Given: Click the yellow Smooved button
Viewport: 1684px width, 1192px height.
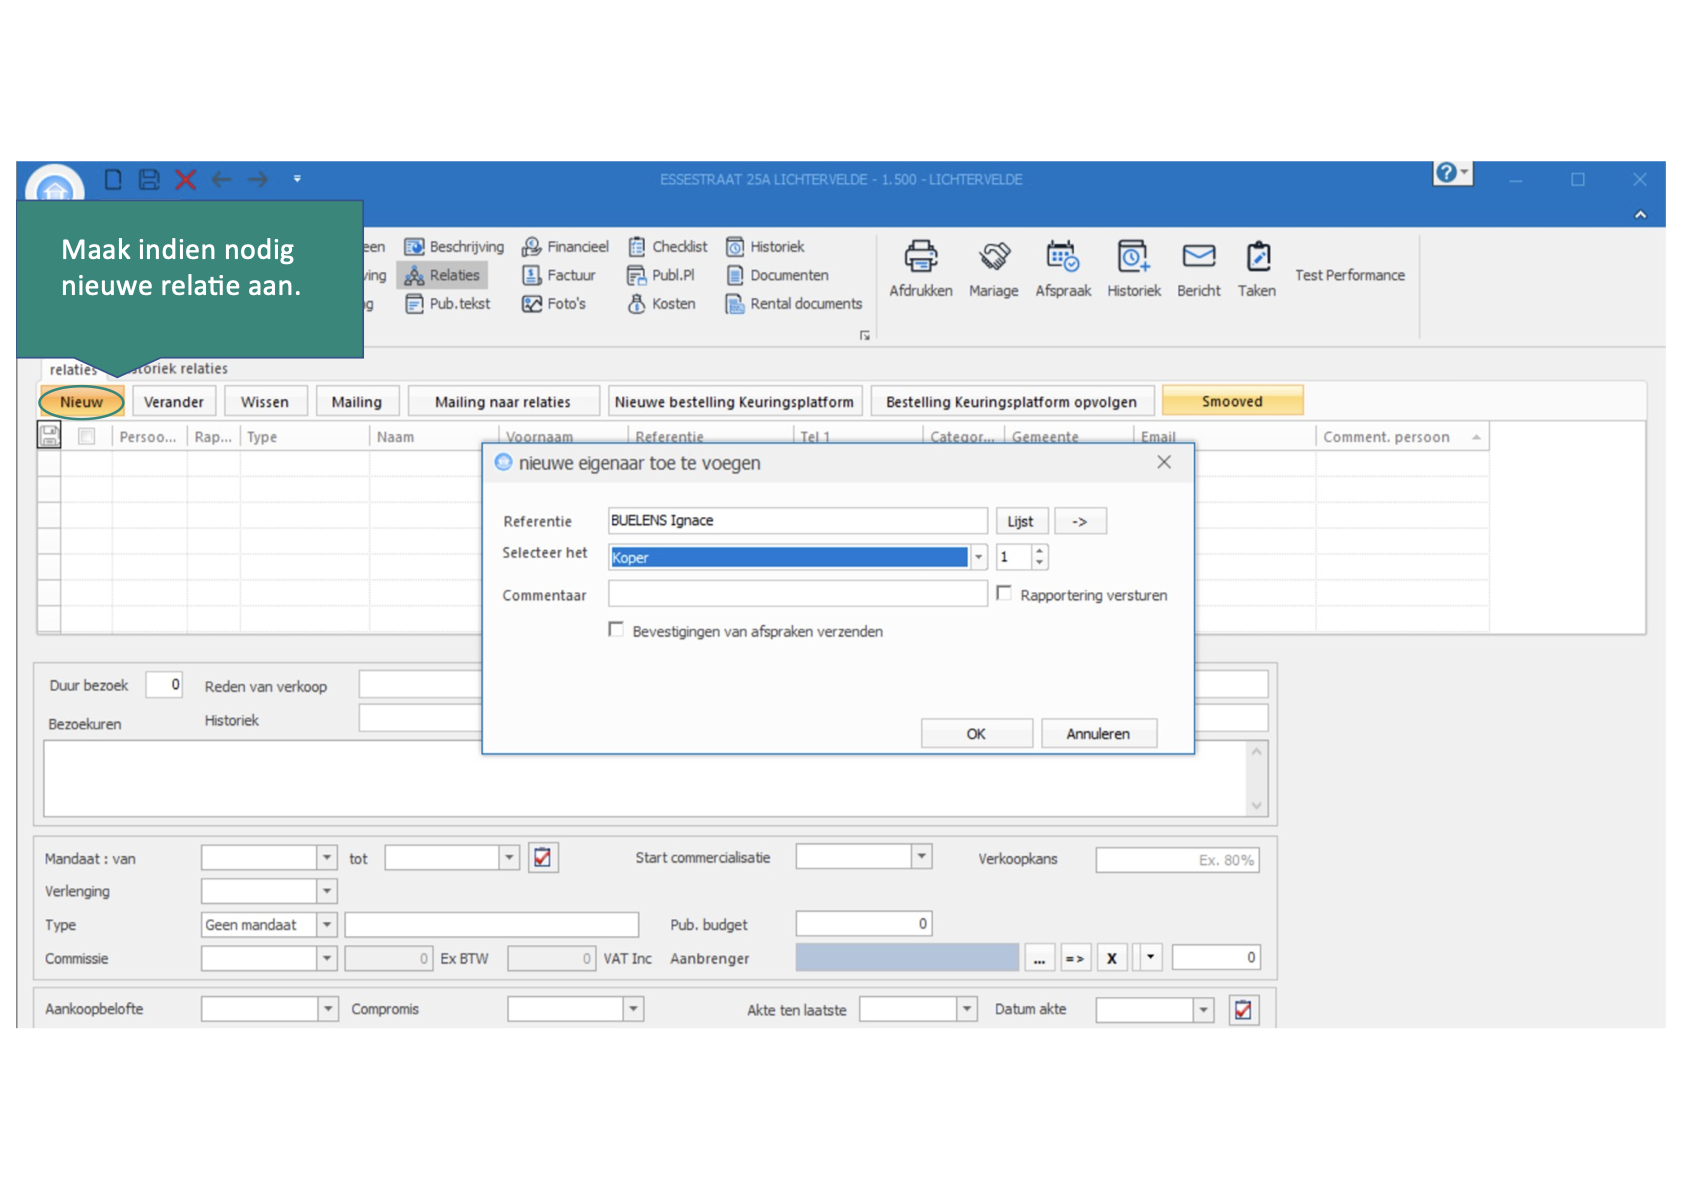Looking at the screenshot, I should coord(1232,401).
